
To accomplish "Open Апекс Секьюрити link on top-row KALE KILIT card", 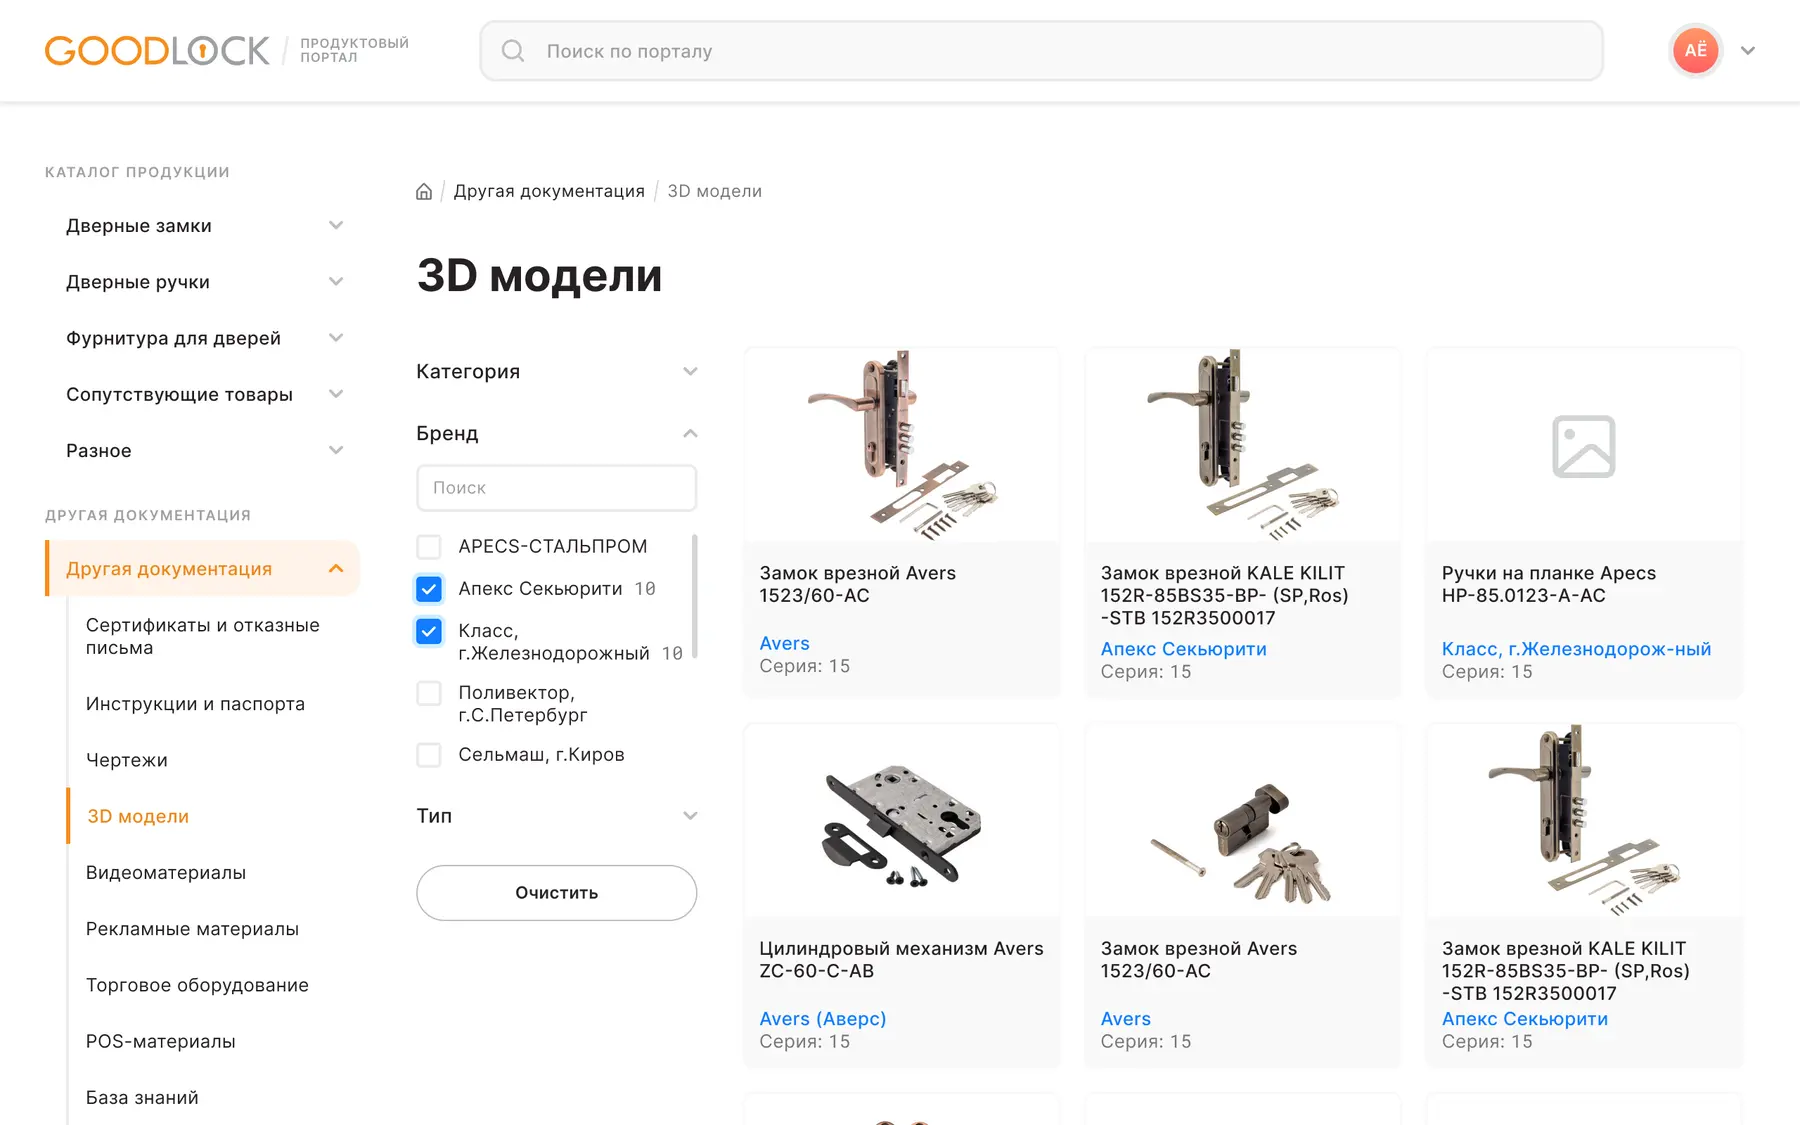I will pos(1184,649).
